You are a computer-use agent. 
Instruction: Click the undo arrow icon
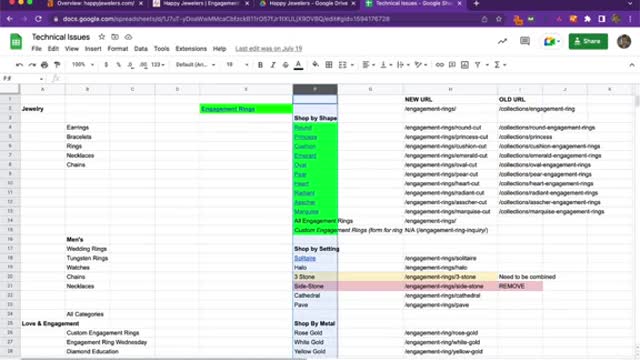pos(19,65)
